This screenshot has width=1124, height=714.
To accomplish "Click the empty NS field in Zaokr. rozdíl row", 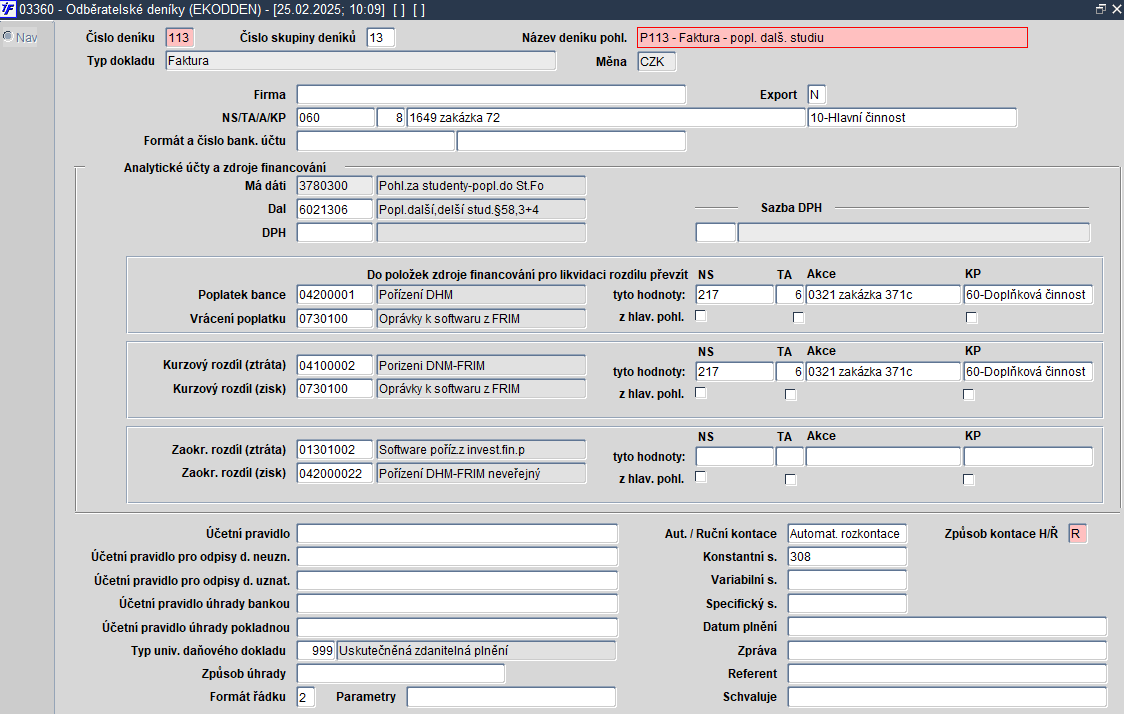I will coord(735,457).
